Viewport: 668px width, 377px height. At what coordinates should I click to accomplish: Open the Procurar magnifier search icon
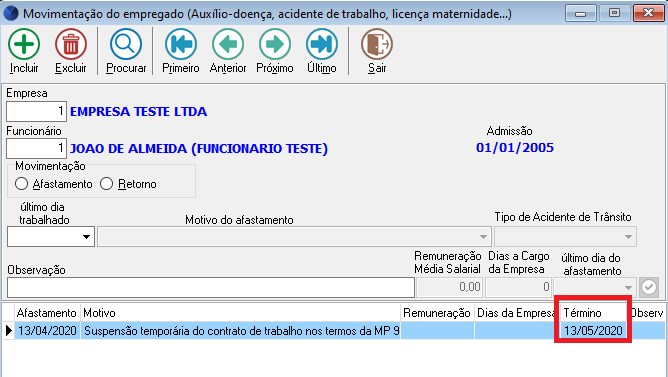126,44
